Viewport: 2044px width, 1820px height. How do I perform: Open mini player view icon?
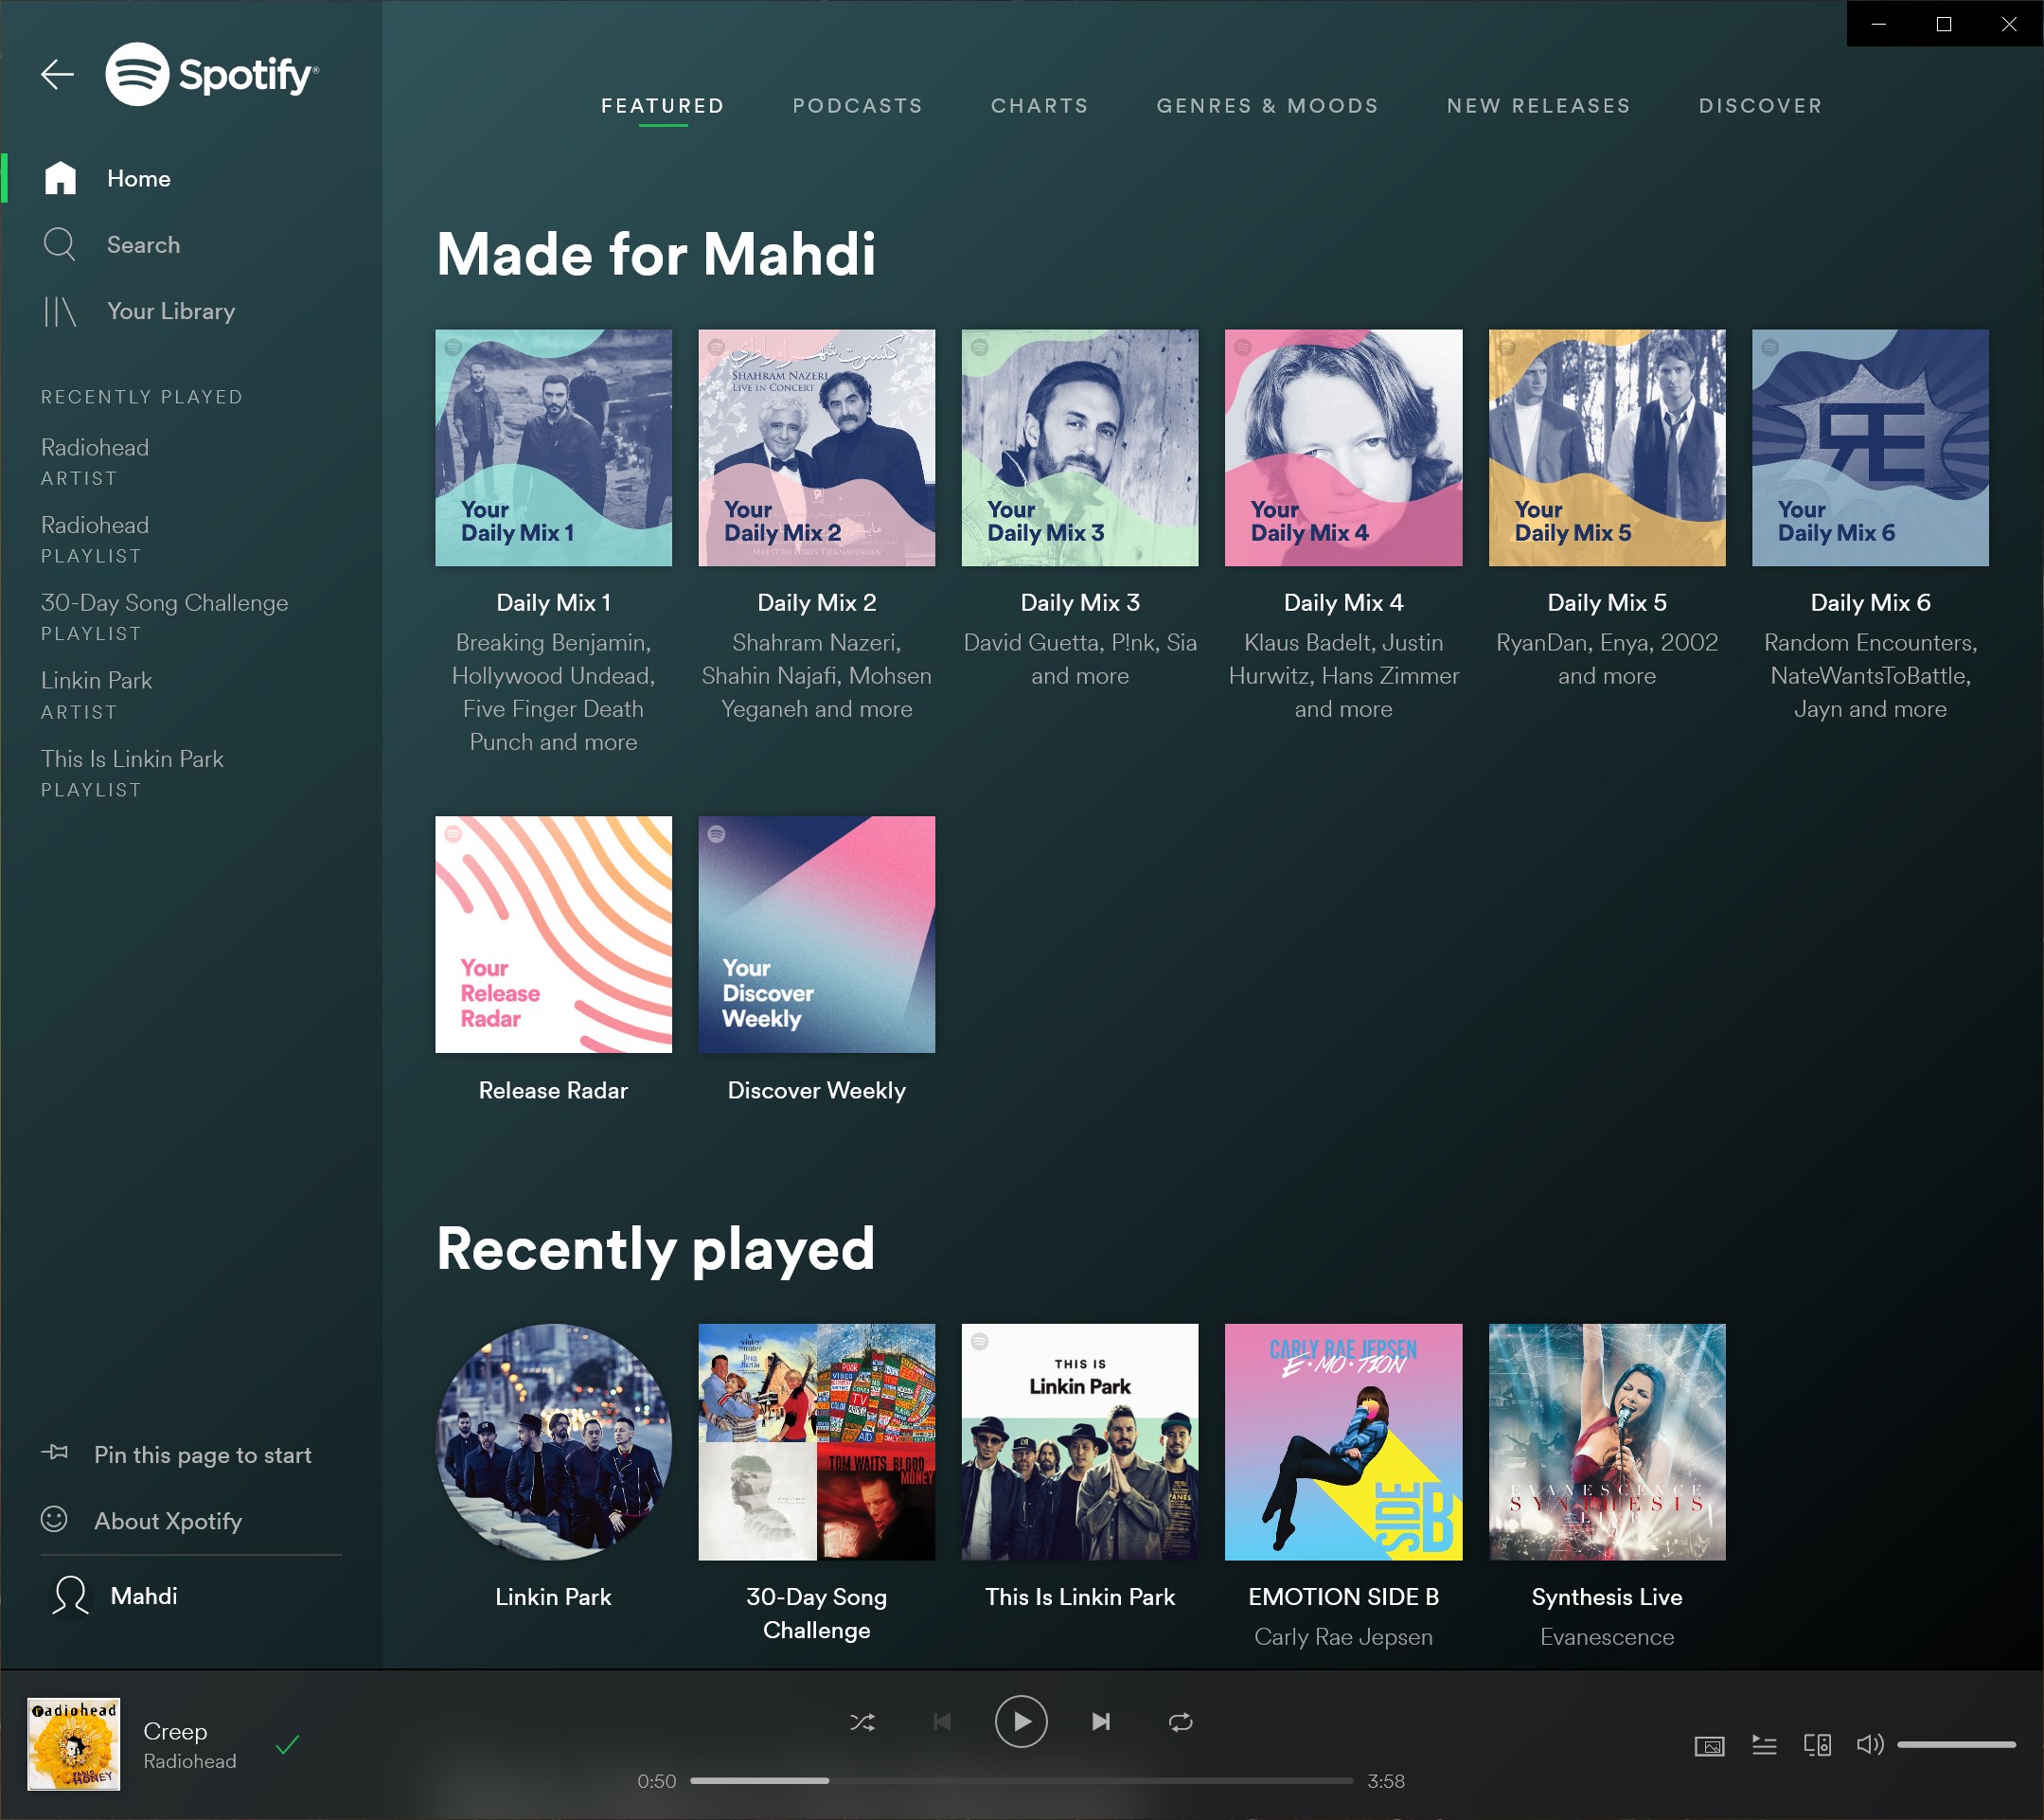point(1709,1747)
